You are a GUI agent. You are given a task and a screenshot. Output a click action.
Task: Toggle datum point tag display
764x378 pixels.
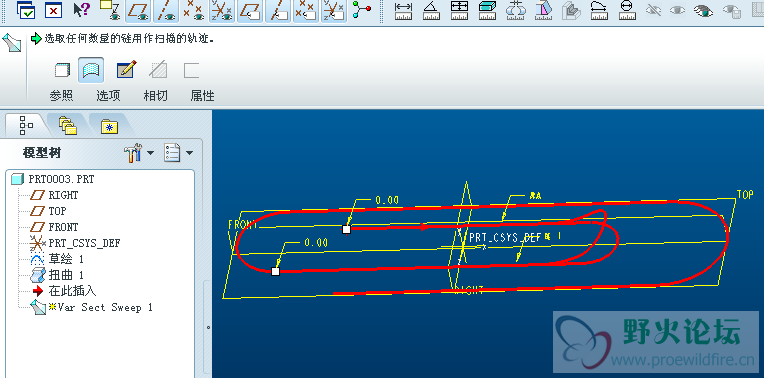point(306,11)
